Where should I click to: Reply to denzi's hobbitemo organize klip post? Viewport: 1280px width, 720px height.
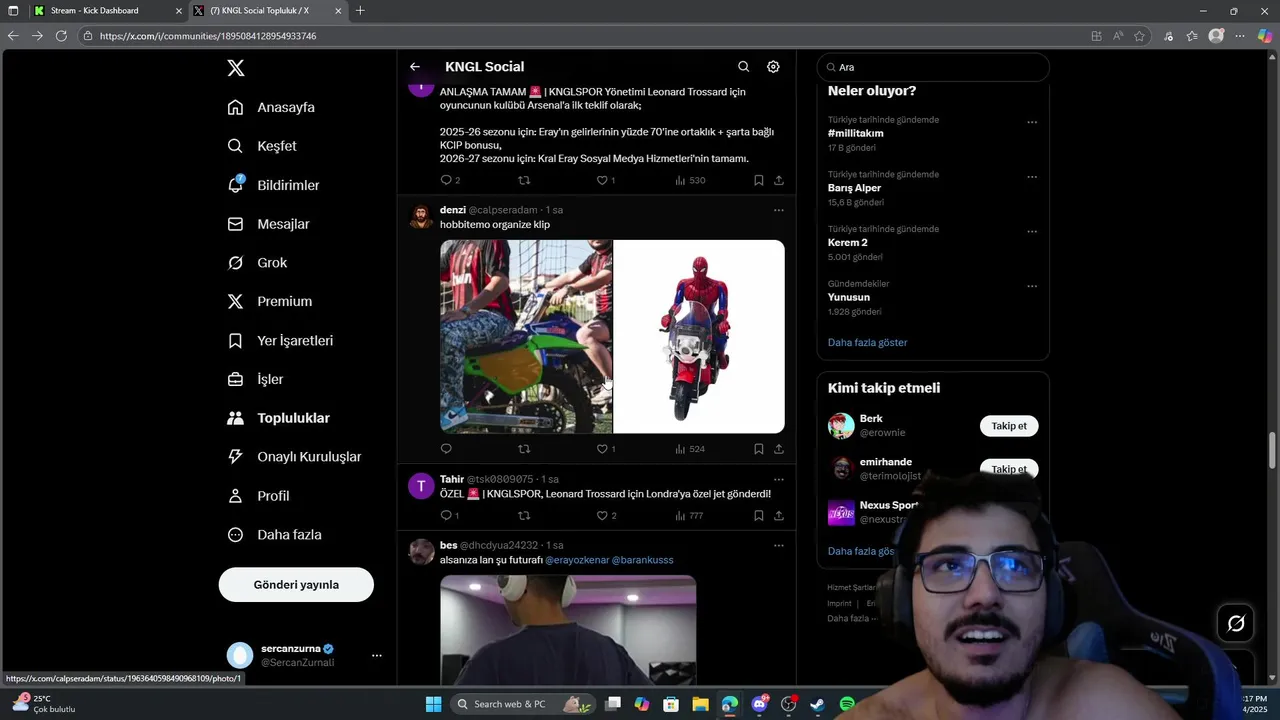coord(446,449)
